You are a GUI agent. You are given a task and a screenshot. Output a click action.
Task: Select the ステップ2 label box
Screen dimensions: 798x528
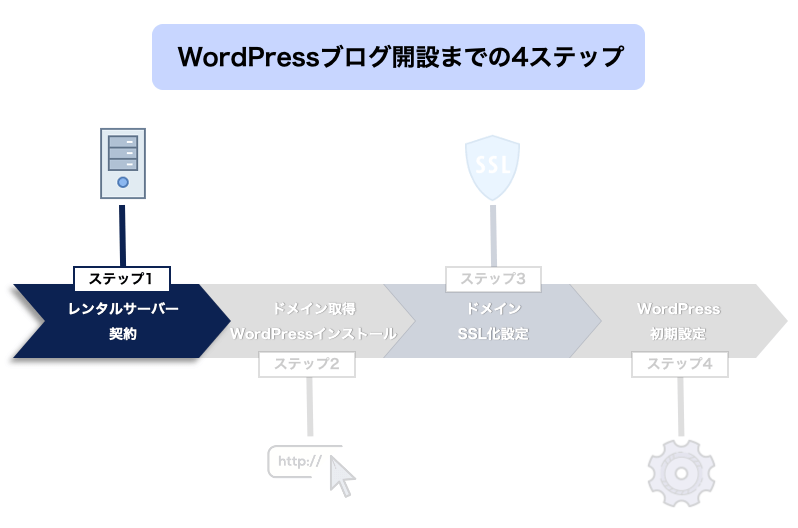coord(307,364)
